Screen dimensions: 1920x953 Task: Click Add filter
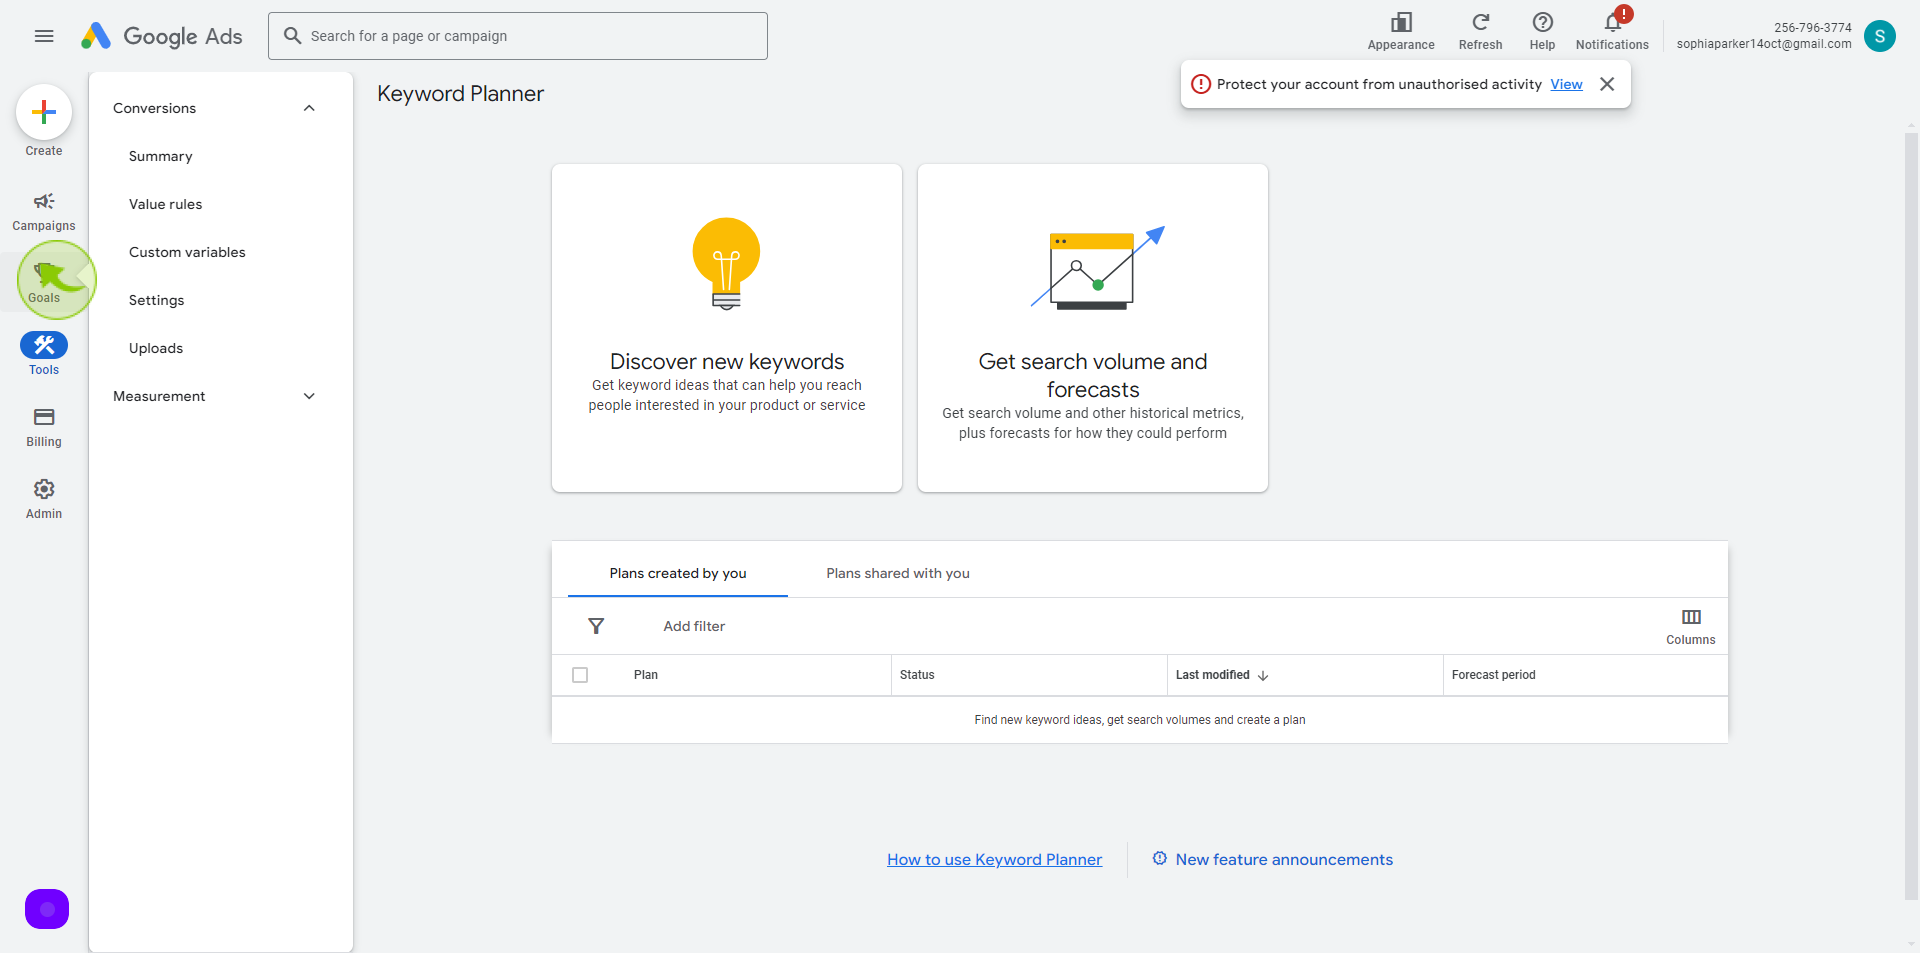(x=694, y=626)
